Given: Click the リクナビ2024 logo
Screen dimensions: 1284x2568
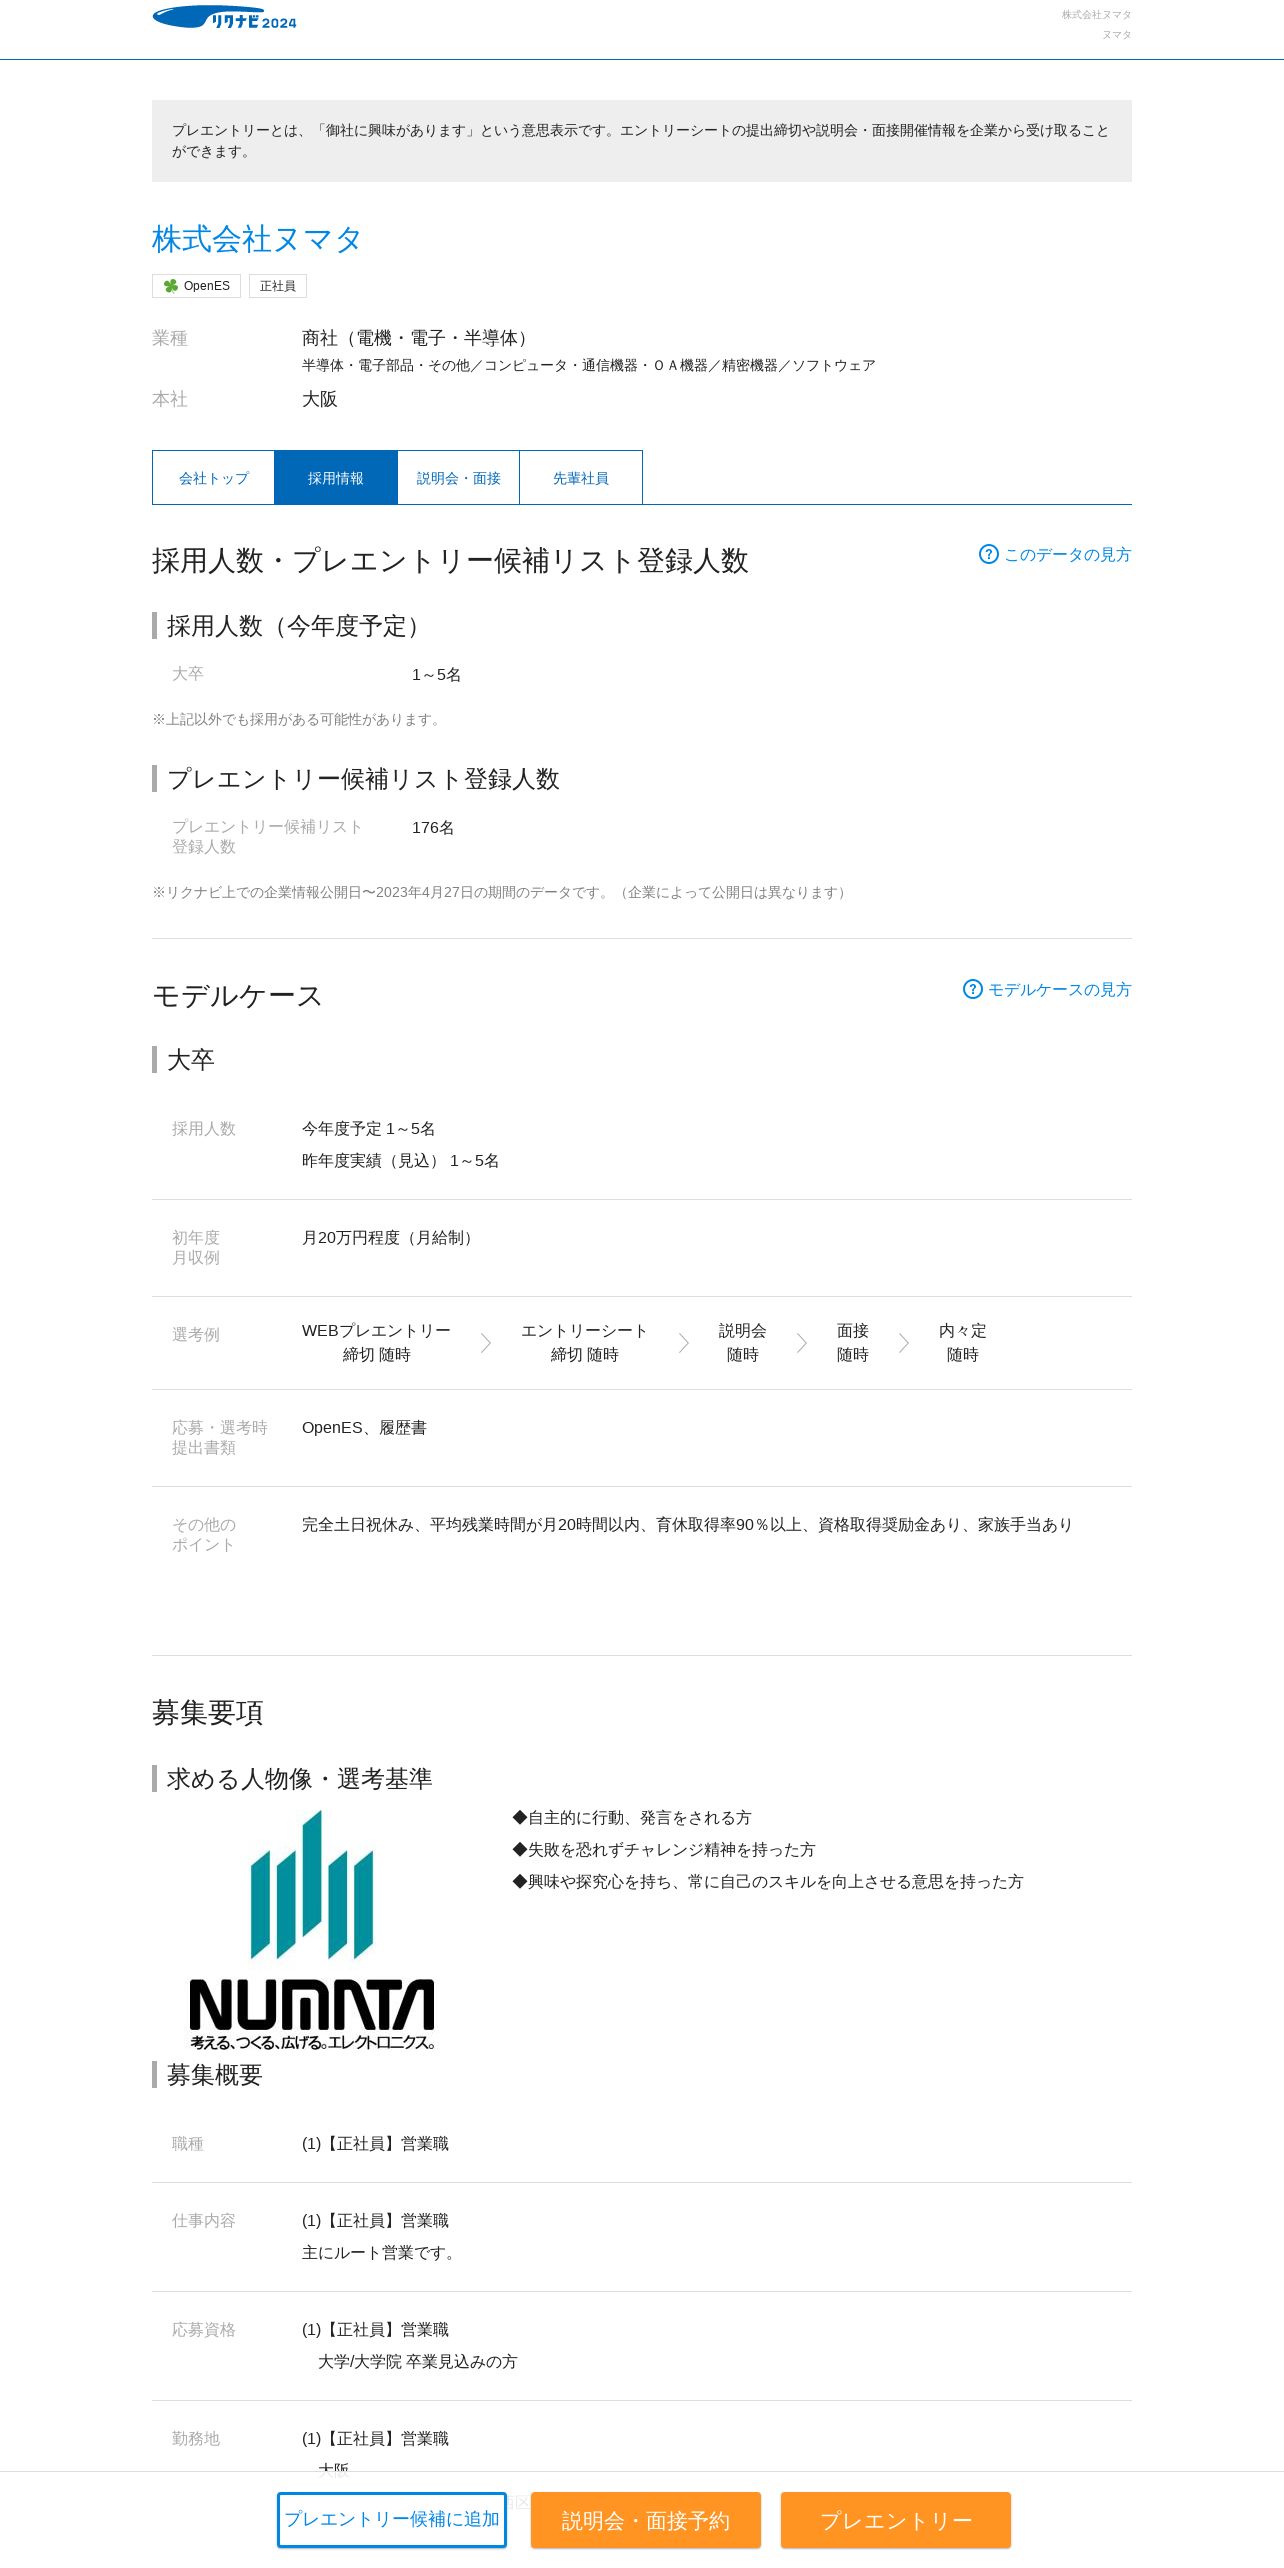Looking at the screenshot, I should pos(224,18).
